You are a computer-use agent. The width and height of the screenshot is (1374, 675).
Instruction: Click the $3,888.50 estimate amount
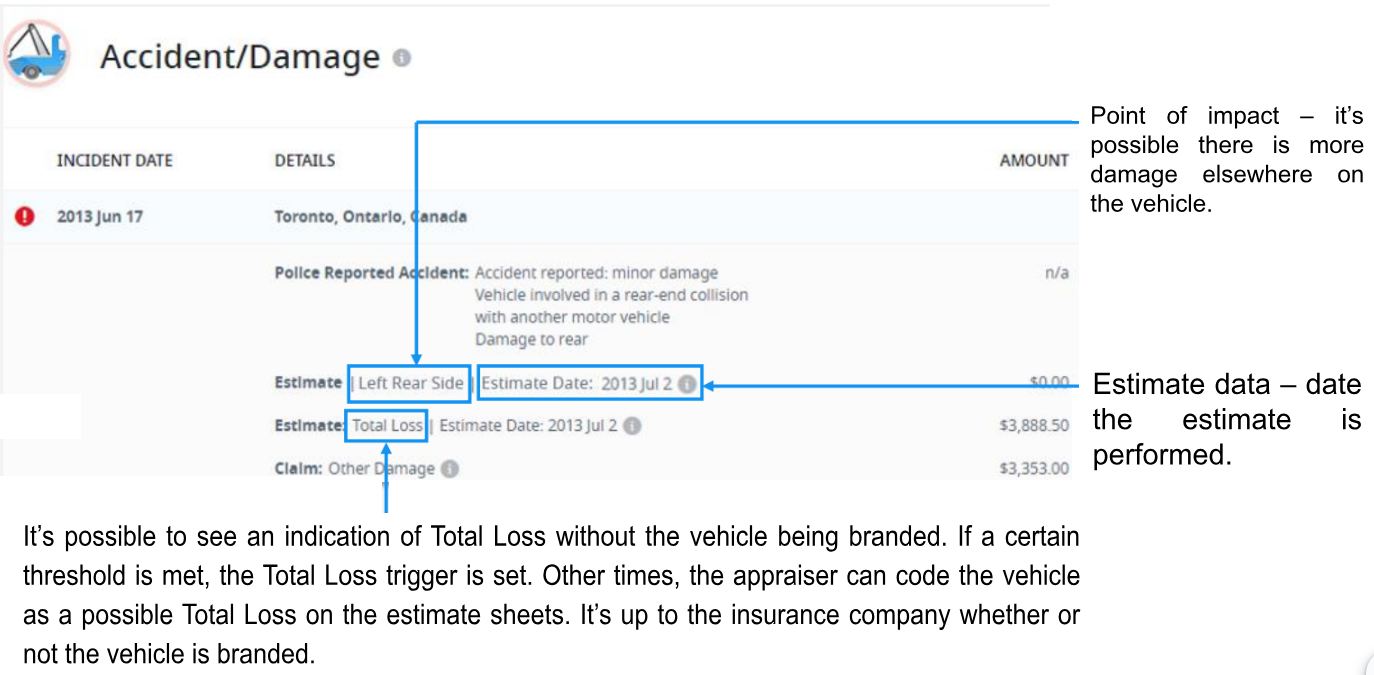[x=1034, y=426]
